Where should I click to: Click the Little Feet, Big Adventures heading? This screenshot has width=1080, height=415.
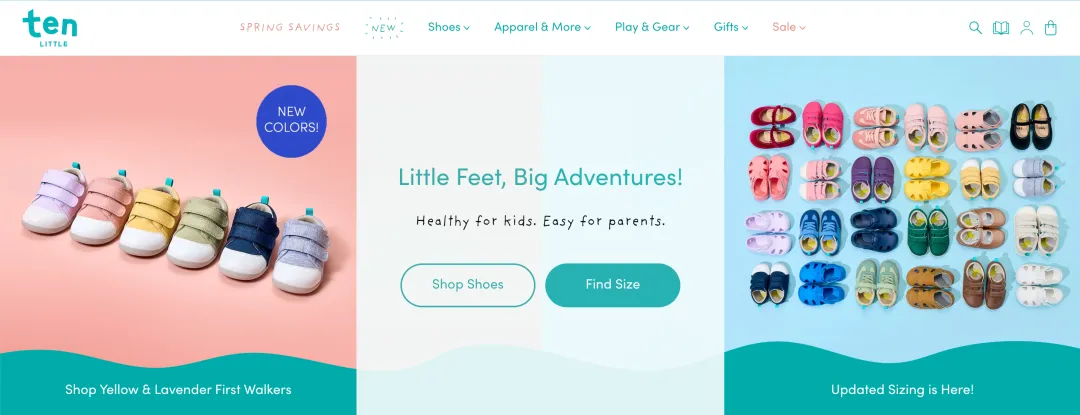pyautogui.click(x=541, y=178)
